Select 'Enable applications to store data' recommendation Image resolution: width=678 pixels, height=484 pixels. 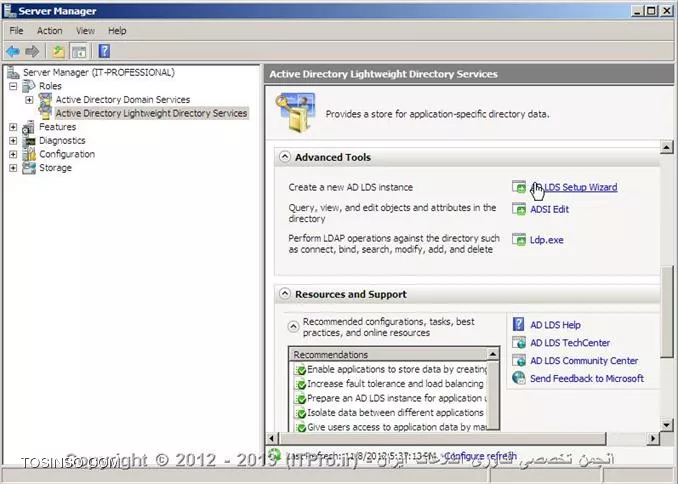tap(391, 369)
